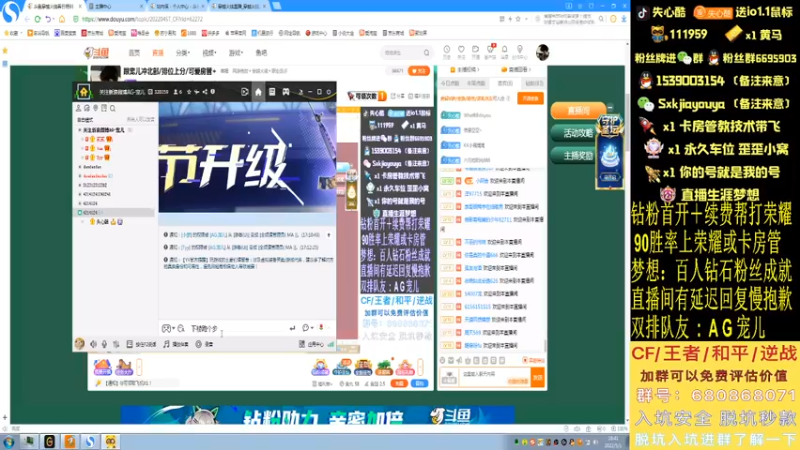Open the black G taskbar app

(x=49, y=441)
